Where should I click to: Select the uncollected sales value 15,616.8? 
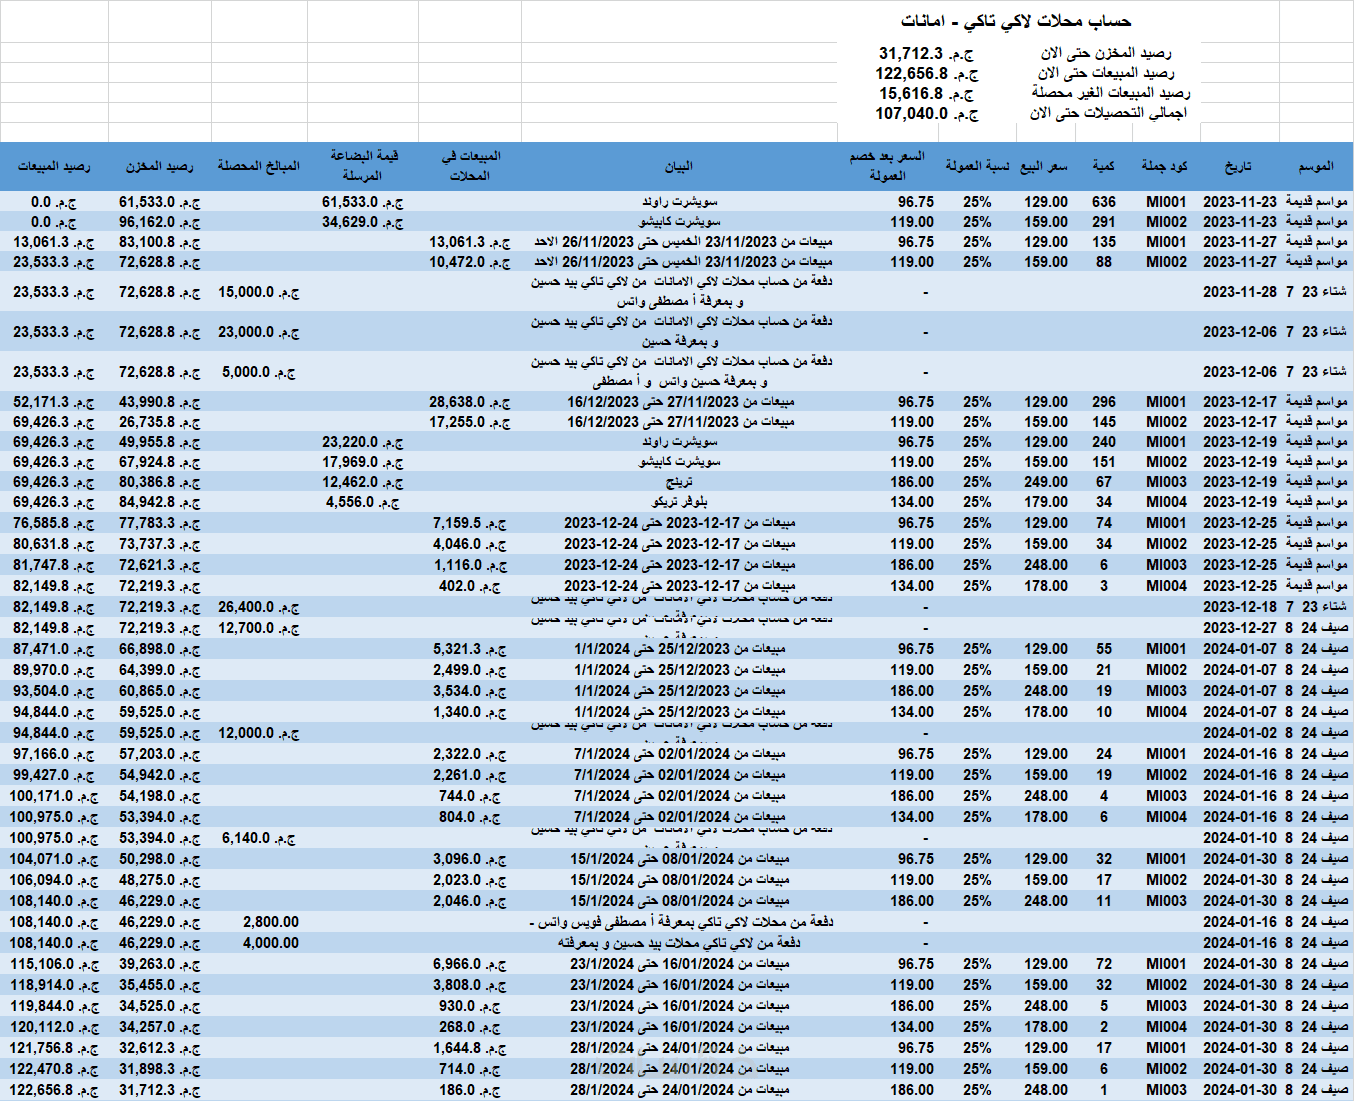[927, 93]
